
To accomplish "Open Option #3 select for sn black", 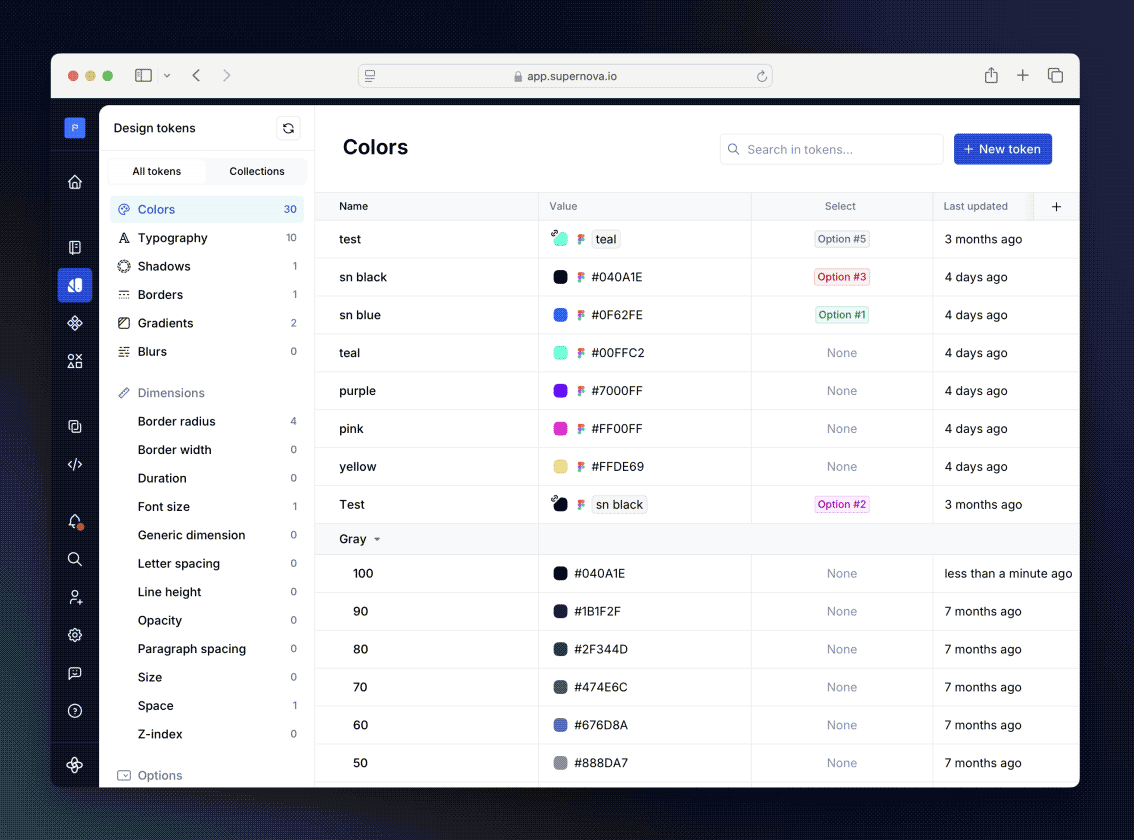I will coord(841,277).
